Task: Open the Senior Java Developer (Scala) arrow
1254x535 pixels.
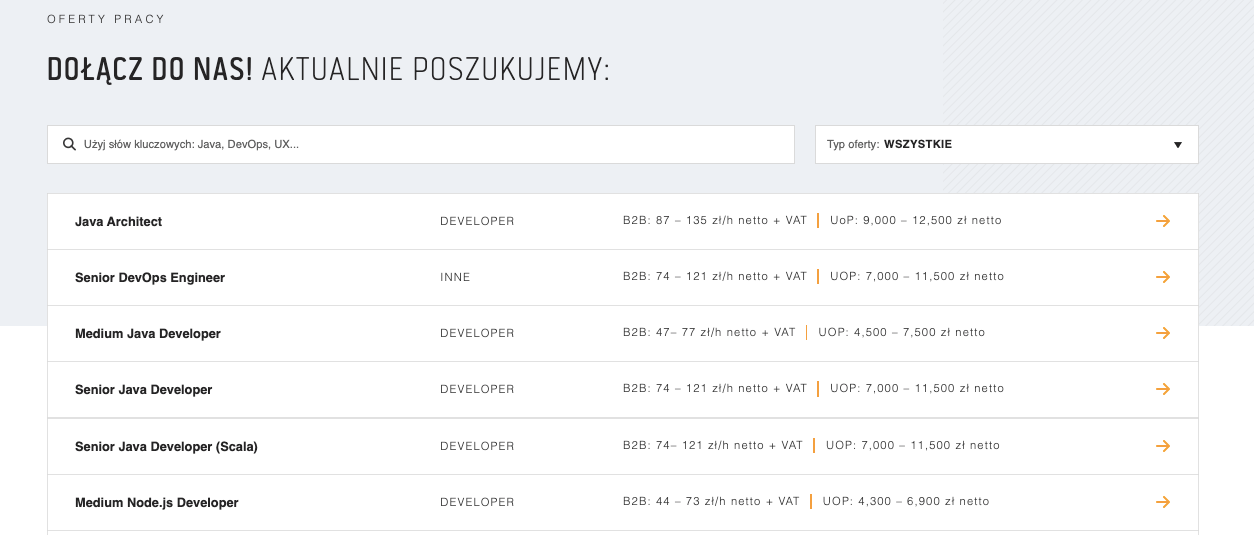Action: pos(1163,446)
